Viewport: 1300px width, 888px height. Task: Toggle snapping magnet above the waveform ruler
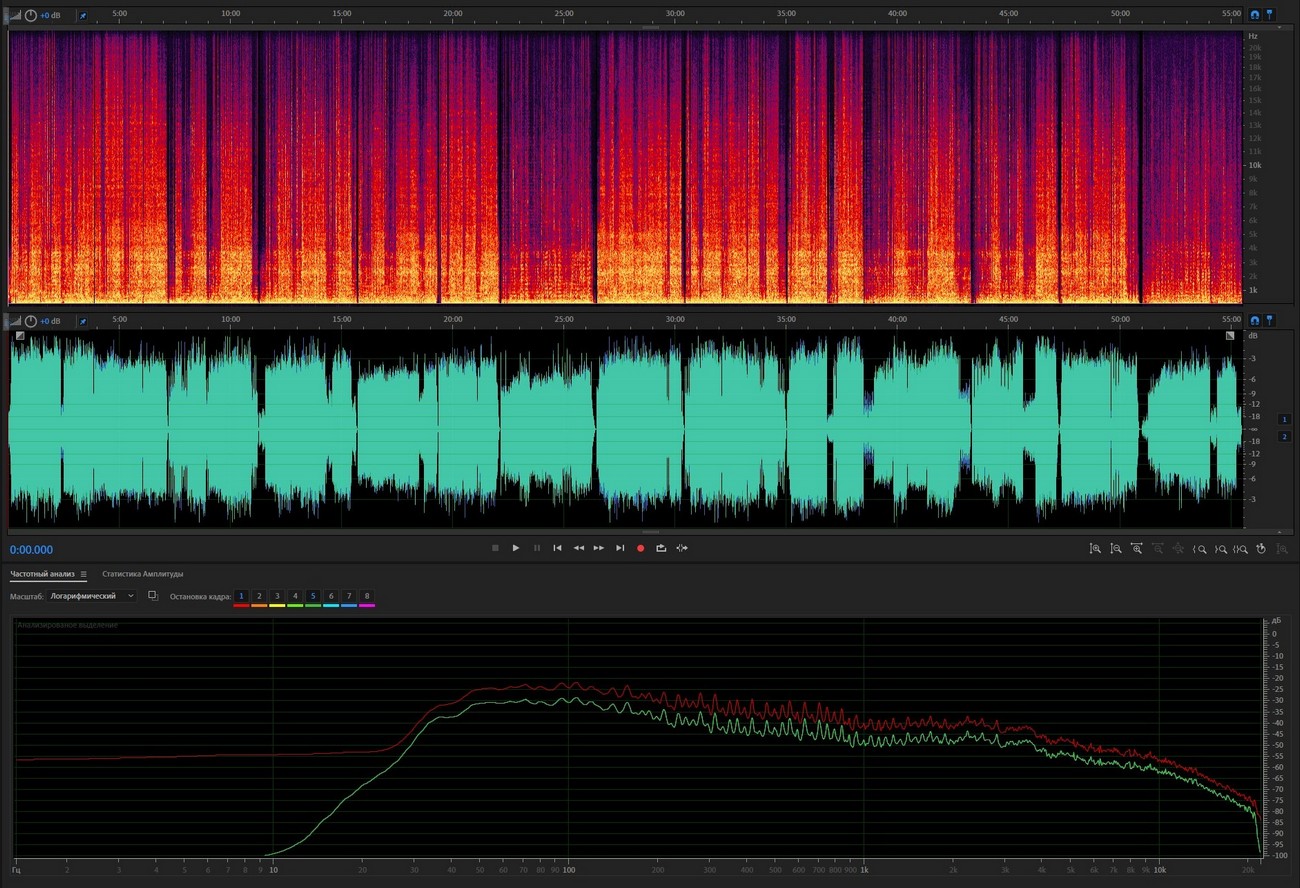click(1254, 321)
